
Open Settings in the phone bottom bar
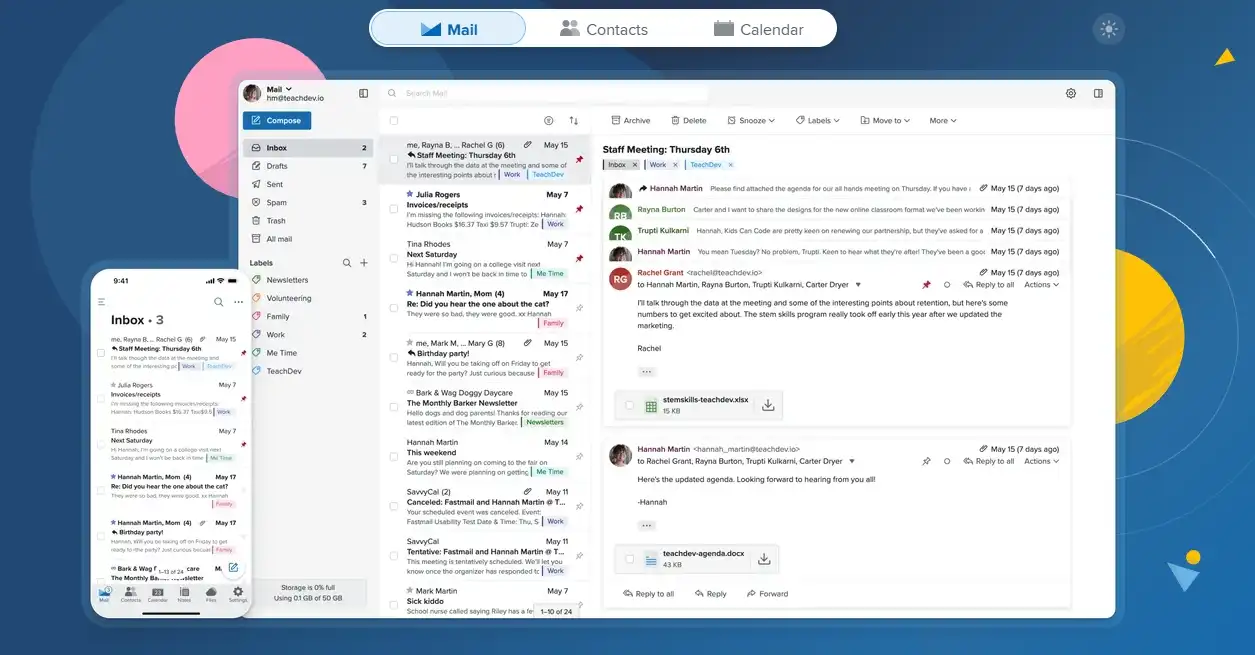237,594
